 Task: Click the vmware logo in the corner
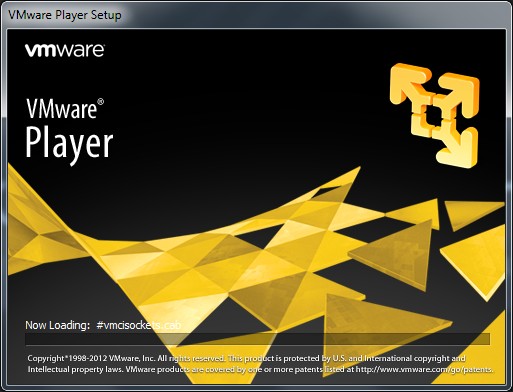tap(65, 50)
